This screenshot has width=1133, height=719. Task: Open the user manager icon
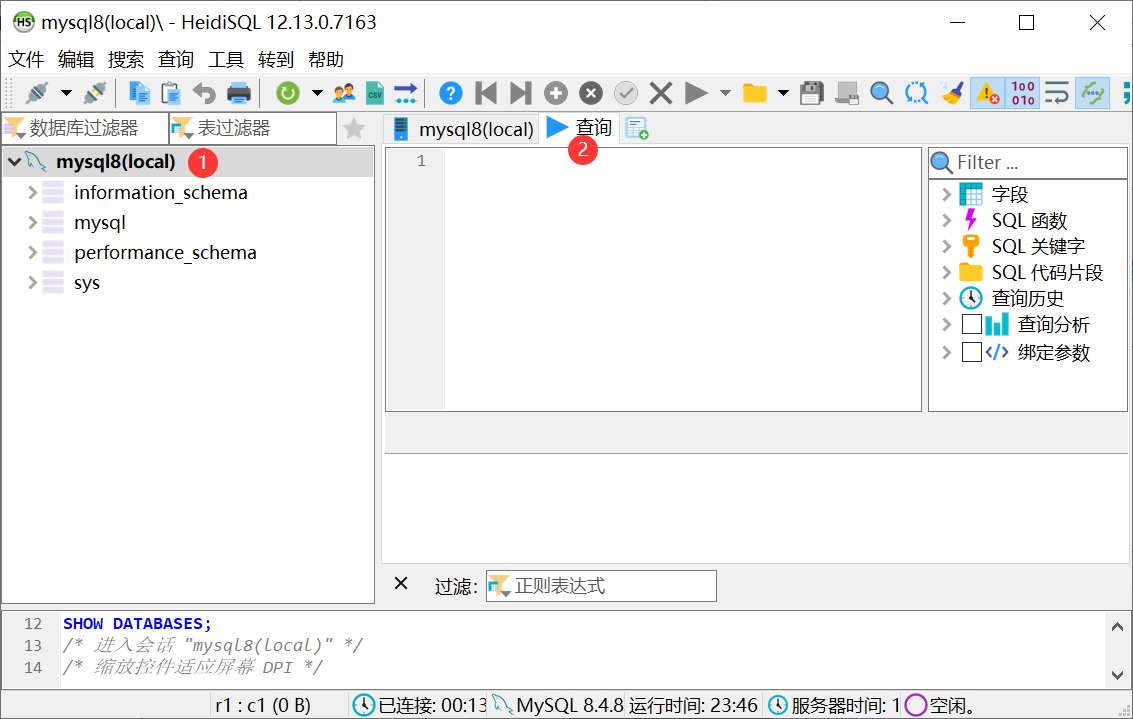(x=344, y=93)
